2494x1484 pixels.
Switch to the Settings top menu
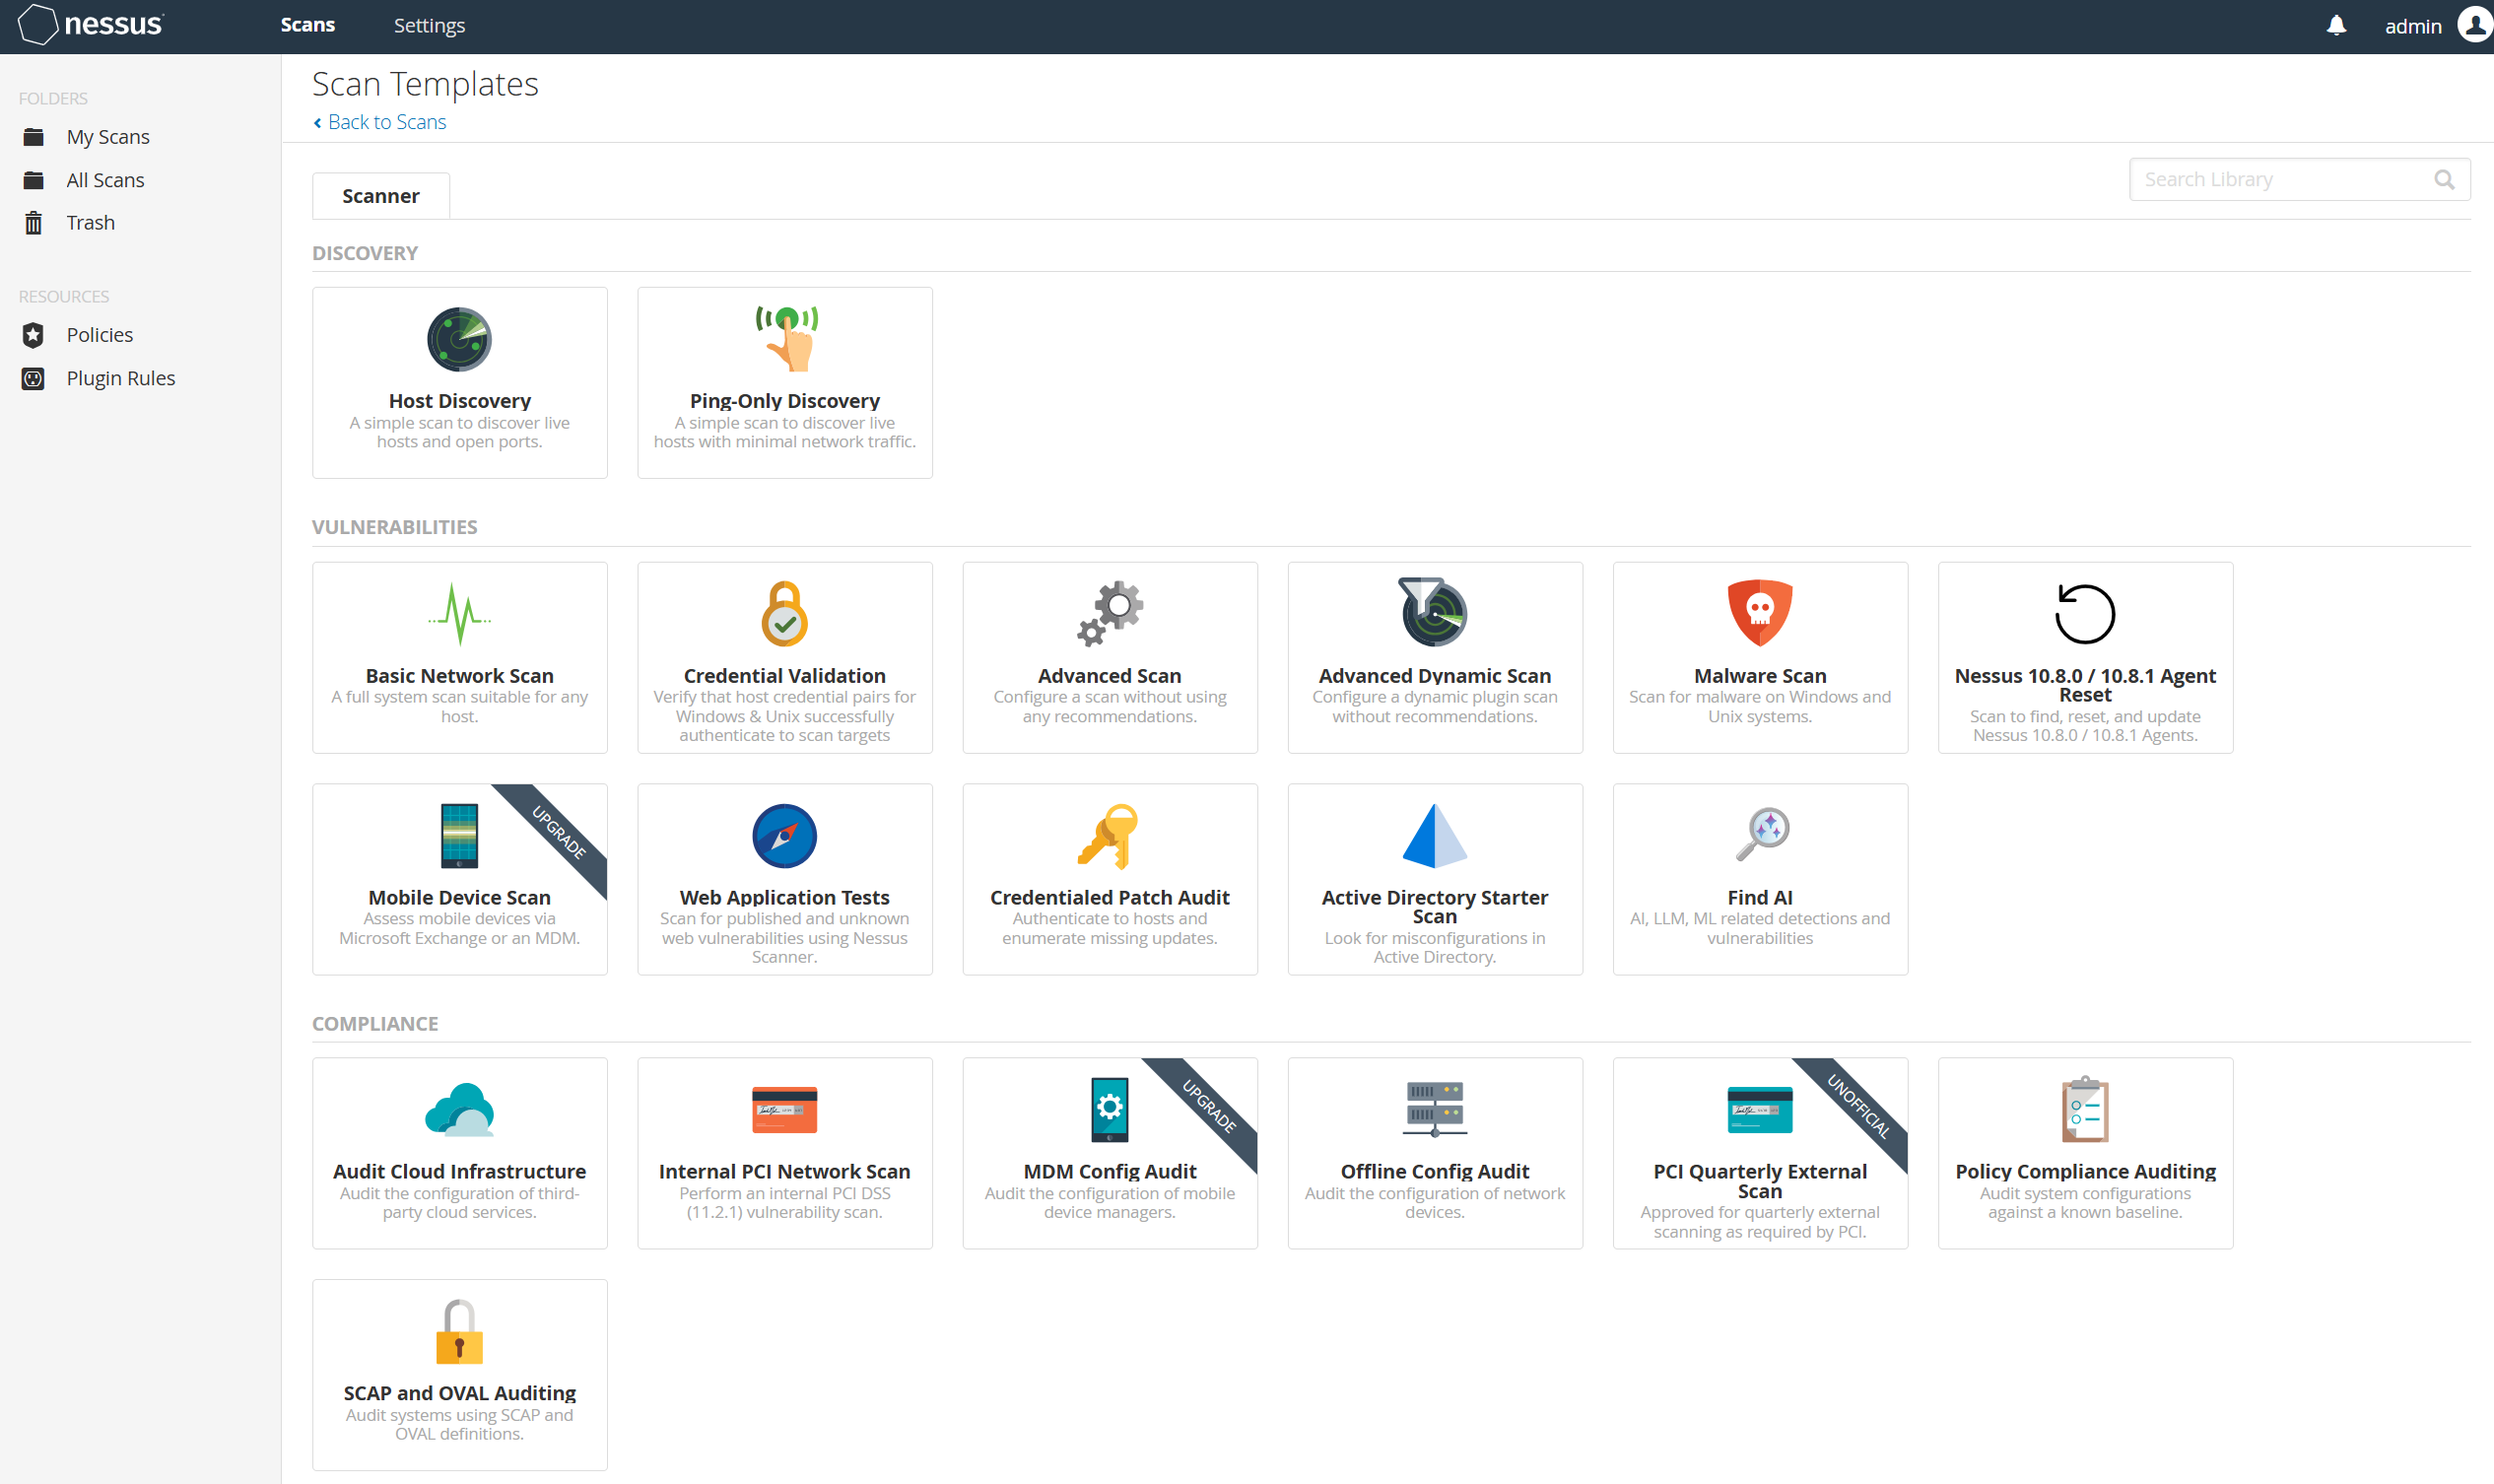point(429,26)
